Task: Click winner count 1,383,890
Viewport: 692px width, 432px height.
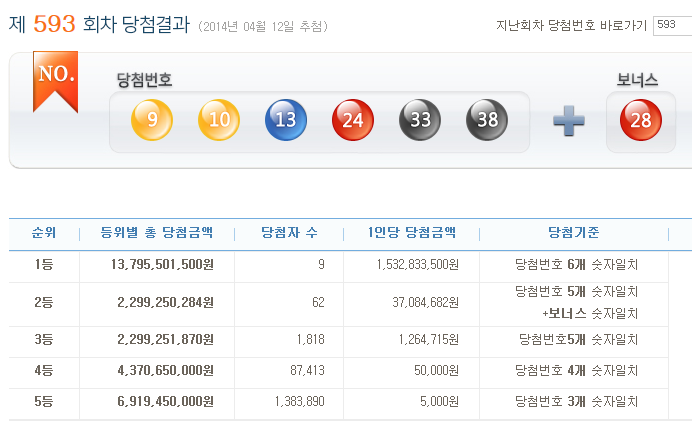Action: (300, 401)
